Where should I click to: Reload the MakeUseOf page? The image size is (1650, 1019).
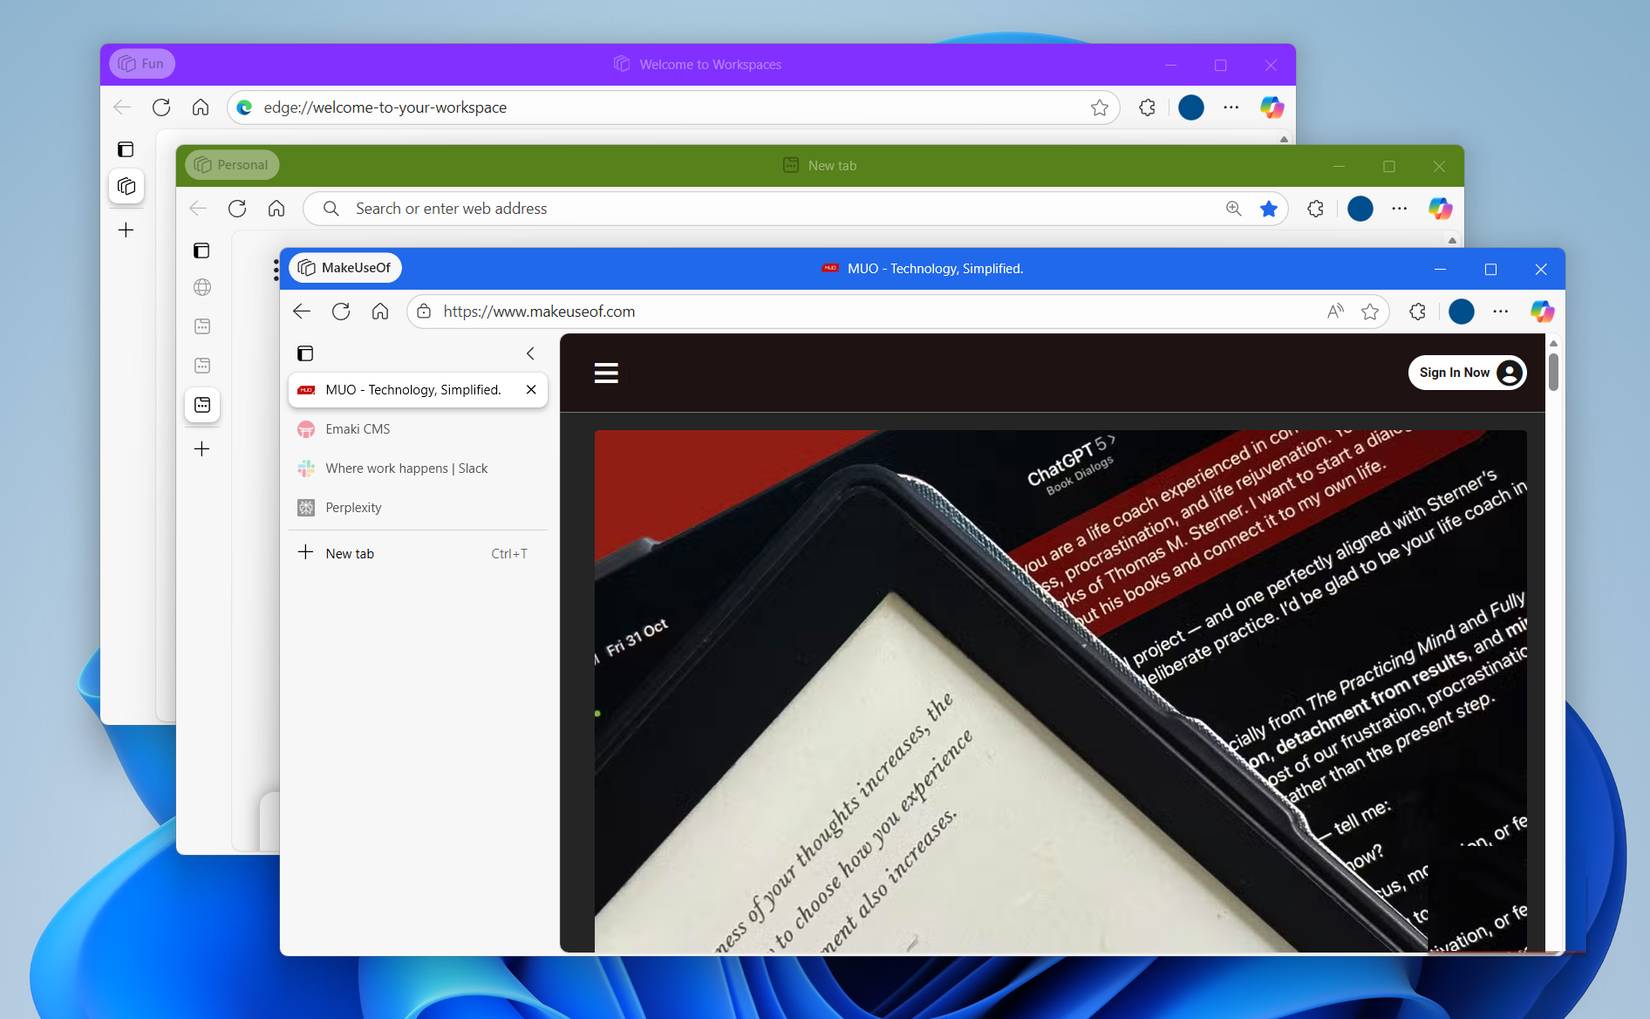click(x=341, y=311)
